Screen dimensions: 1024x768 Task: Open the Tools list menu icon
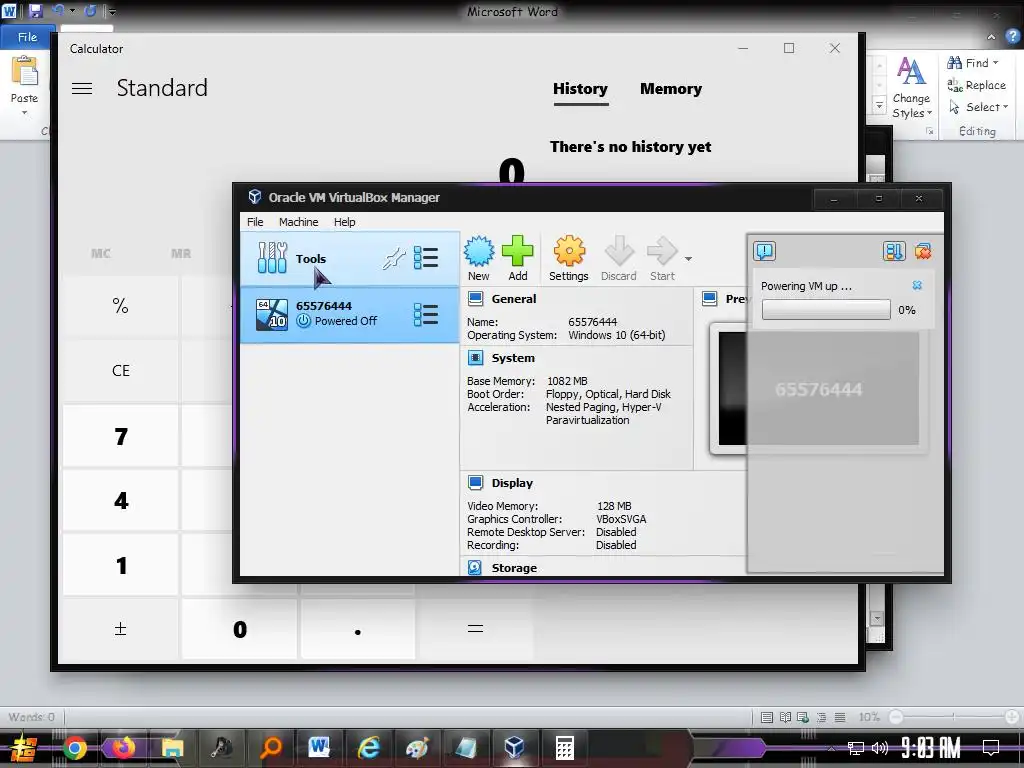click(x=426, y=258)
